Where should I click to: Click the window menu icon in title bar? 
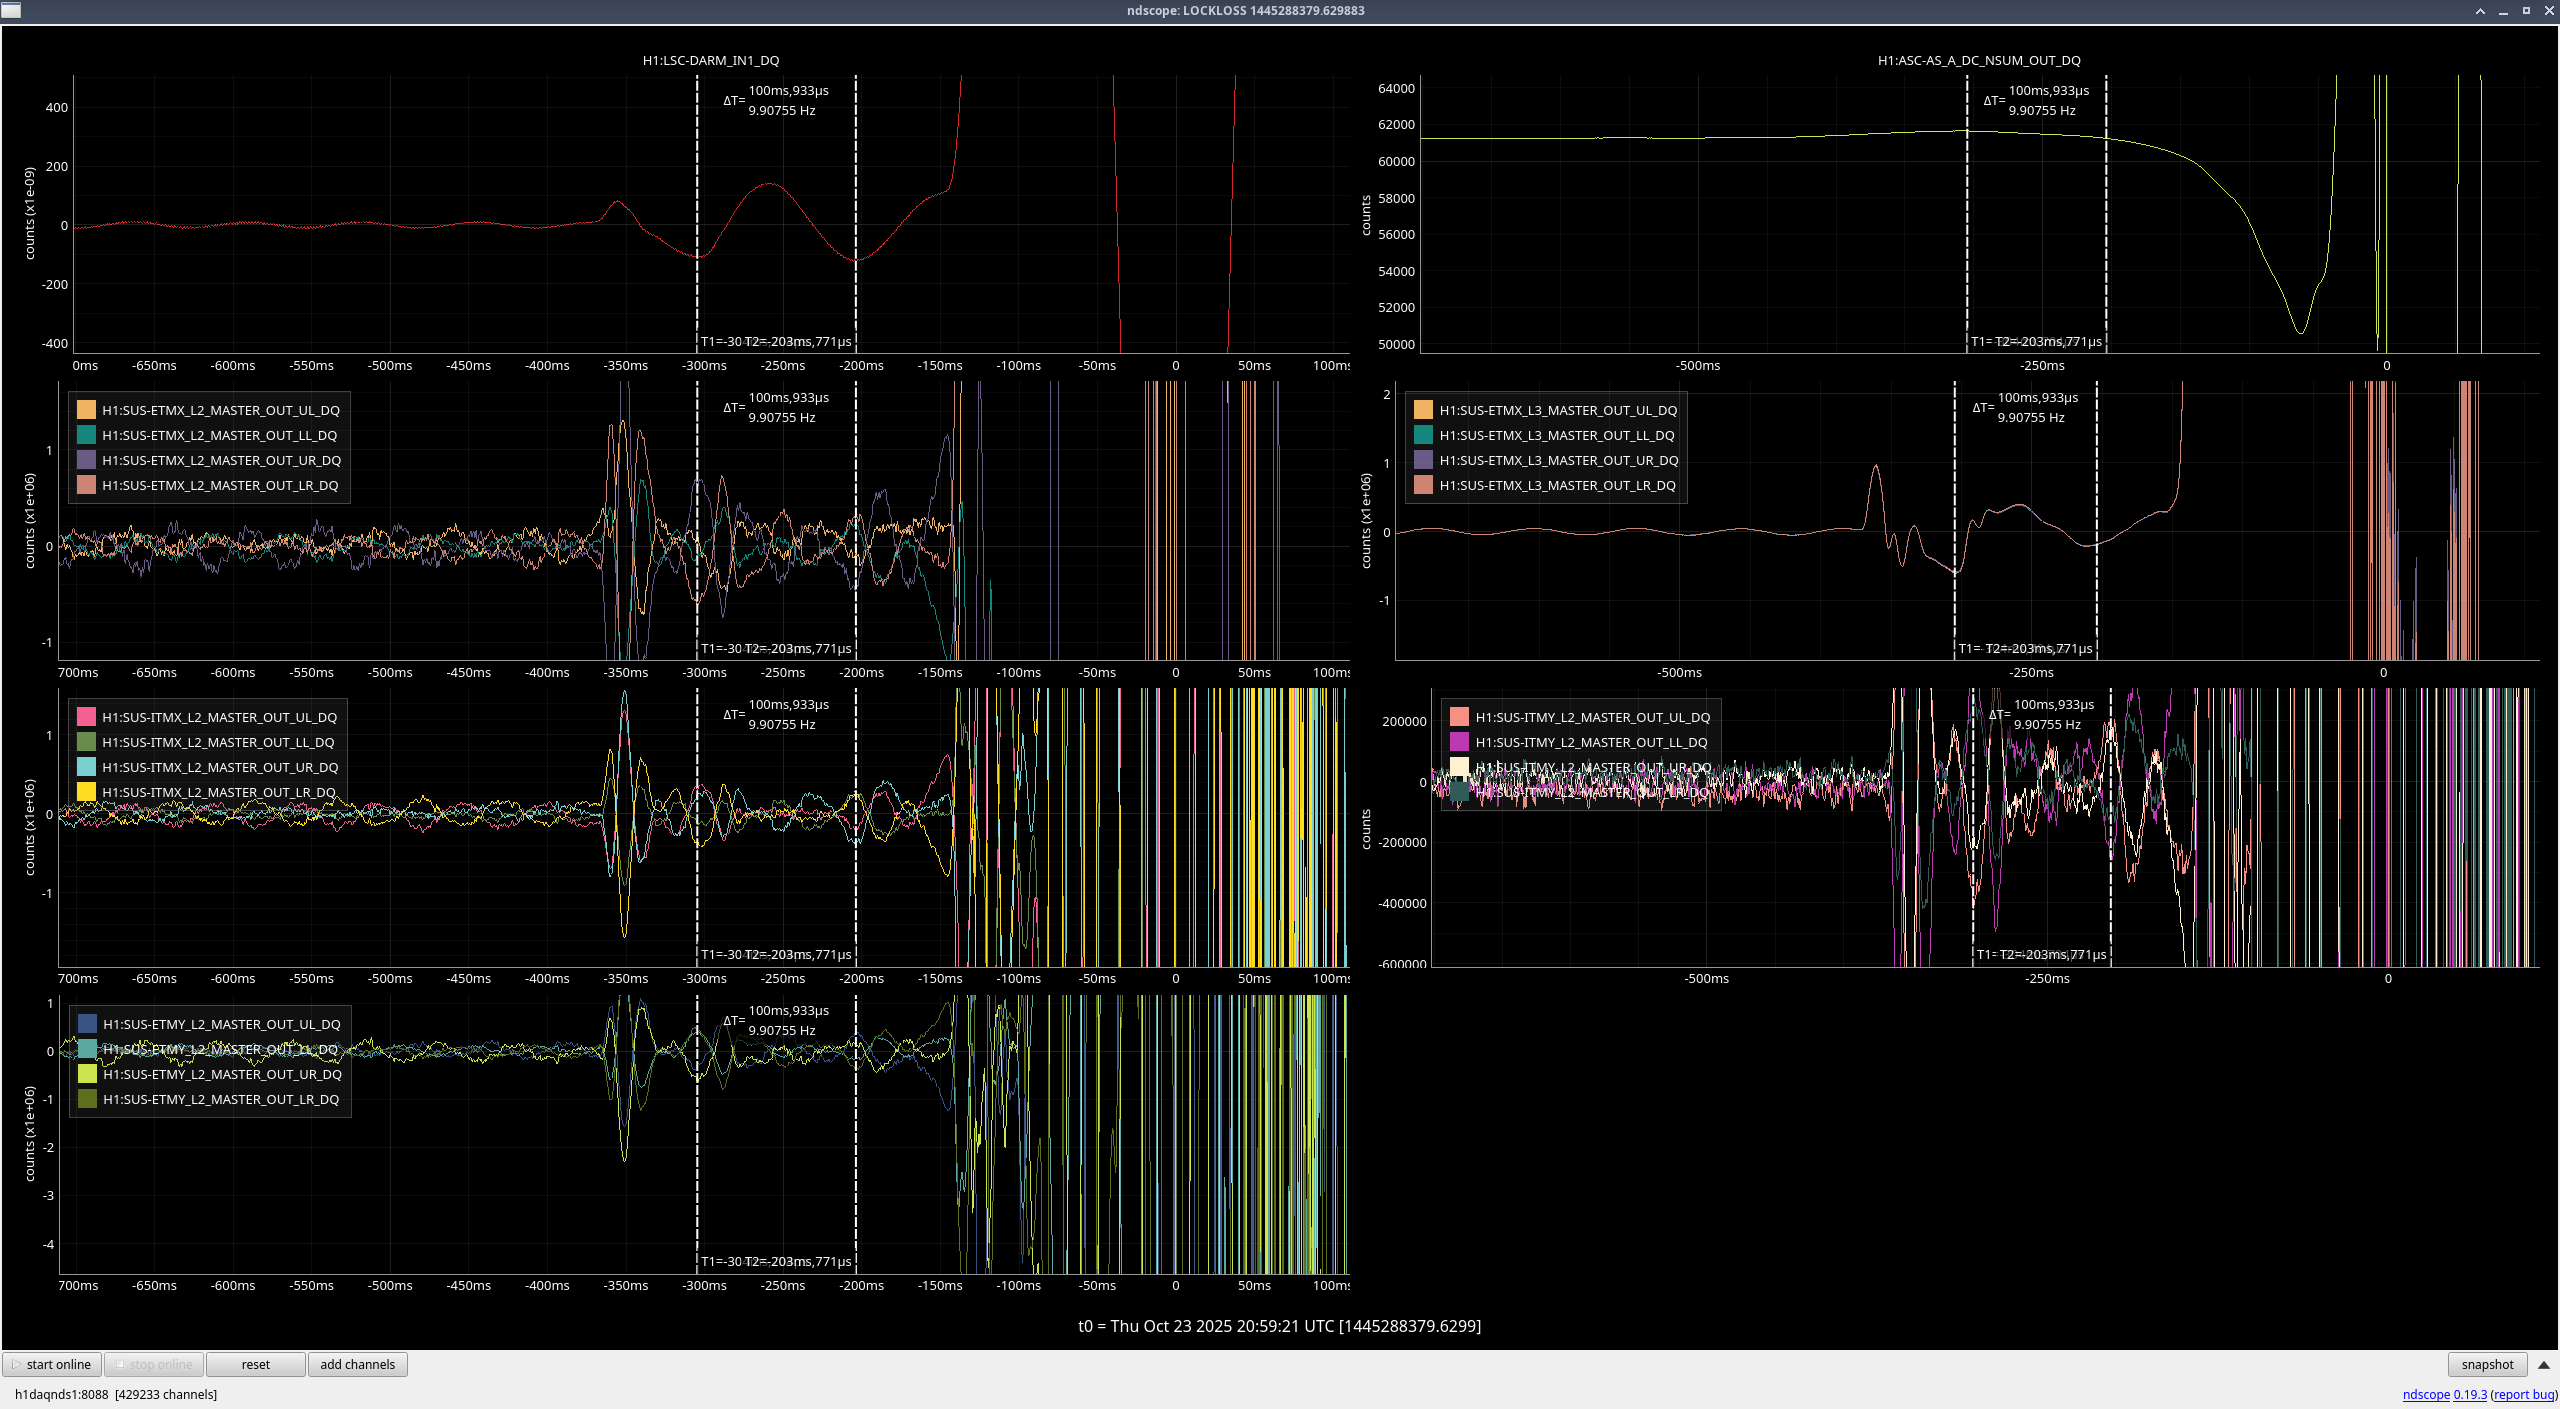tap(11, 11)
